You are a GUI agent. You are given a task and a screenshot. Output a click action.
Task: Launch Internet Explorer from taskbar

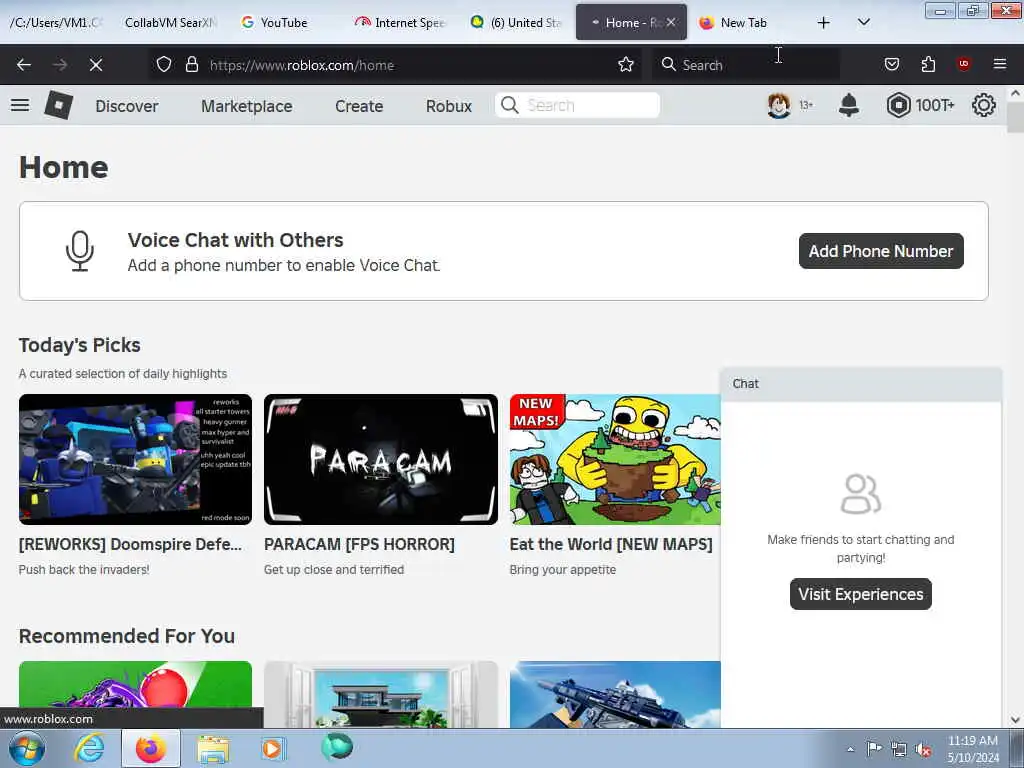pos(89,748)
